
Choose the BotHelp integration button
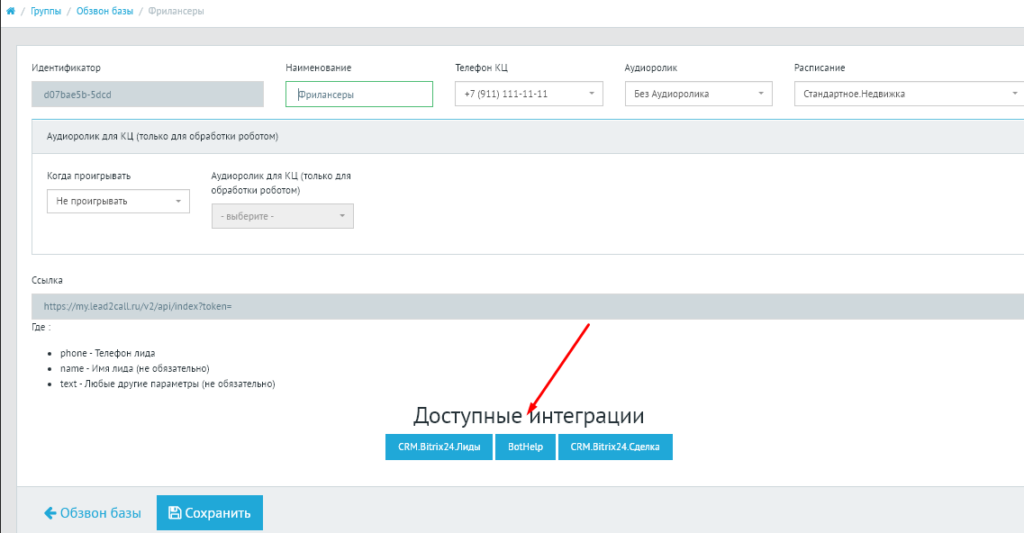(x=526, y=447)
